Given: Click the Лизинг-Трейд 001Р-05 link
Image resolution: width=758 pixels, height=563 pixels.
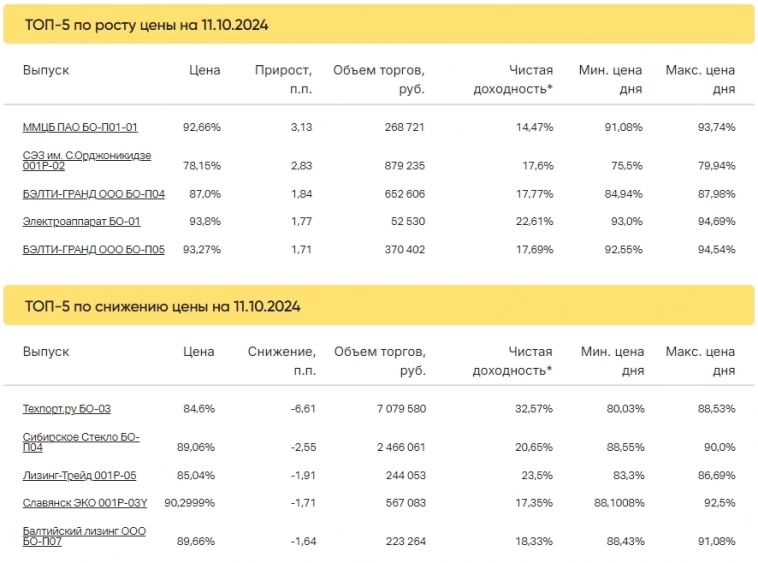Looking at the screenshot, I should pyautogui.click(x=79, y=475).
